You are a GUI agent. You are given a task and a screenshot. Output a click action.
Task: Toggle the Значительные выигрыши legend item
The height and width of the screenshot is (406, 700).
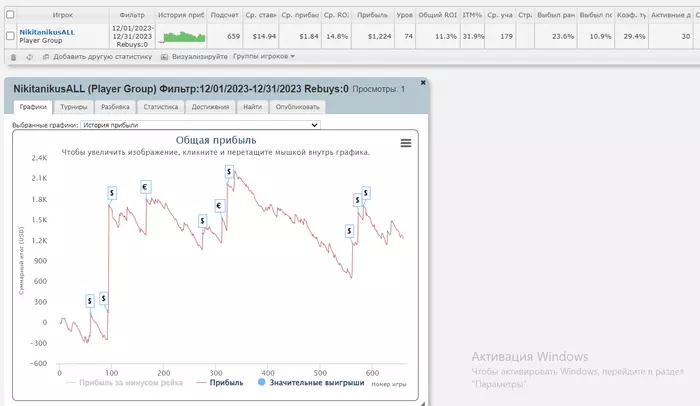click(311, 383)
